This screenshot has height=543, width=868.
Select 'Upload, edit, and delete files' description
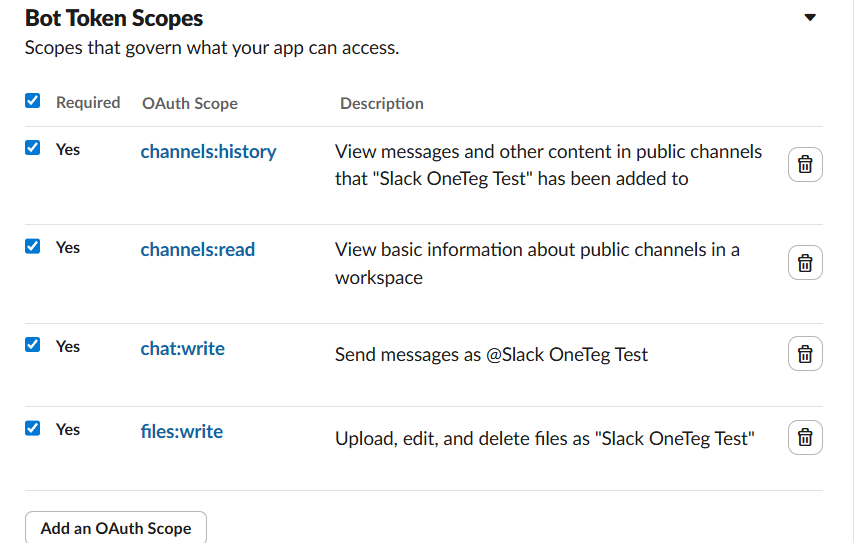coord(545,438)
